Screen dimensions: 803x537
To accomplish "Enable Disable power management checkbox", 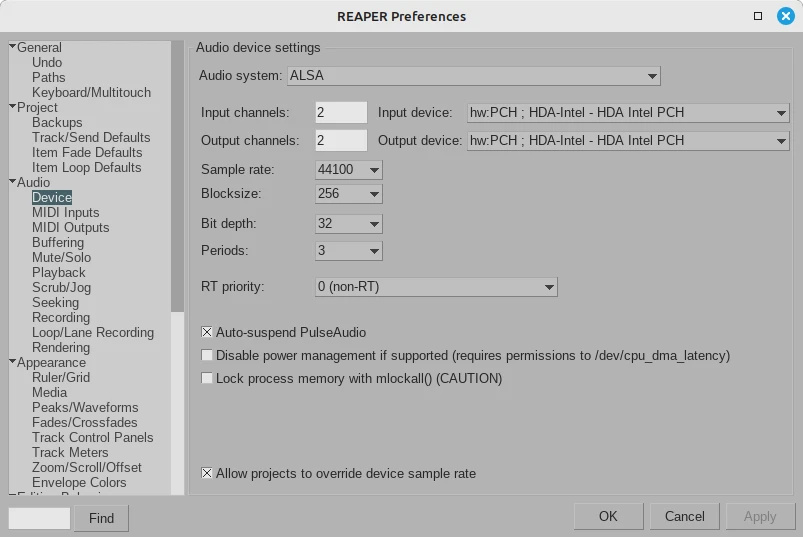I will point(206,355).
